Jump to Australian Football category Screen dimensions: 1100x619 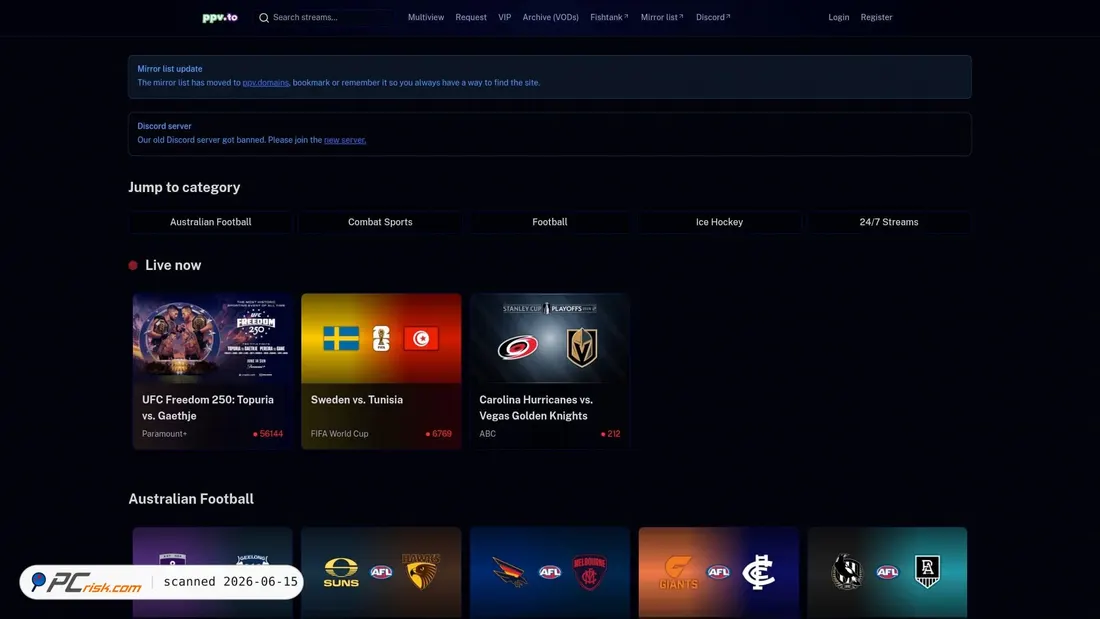pos(210,222)
